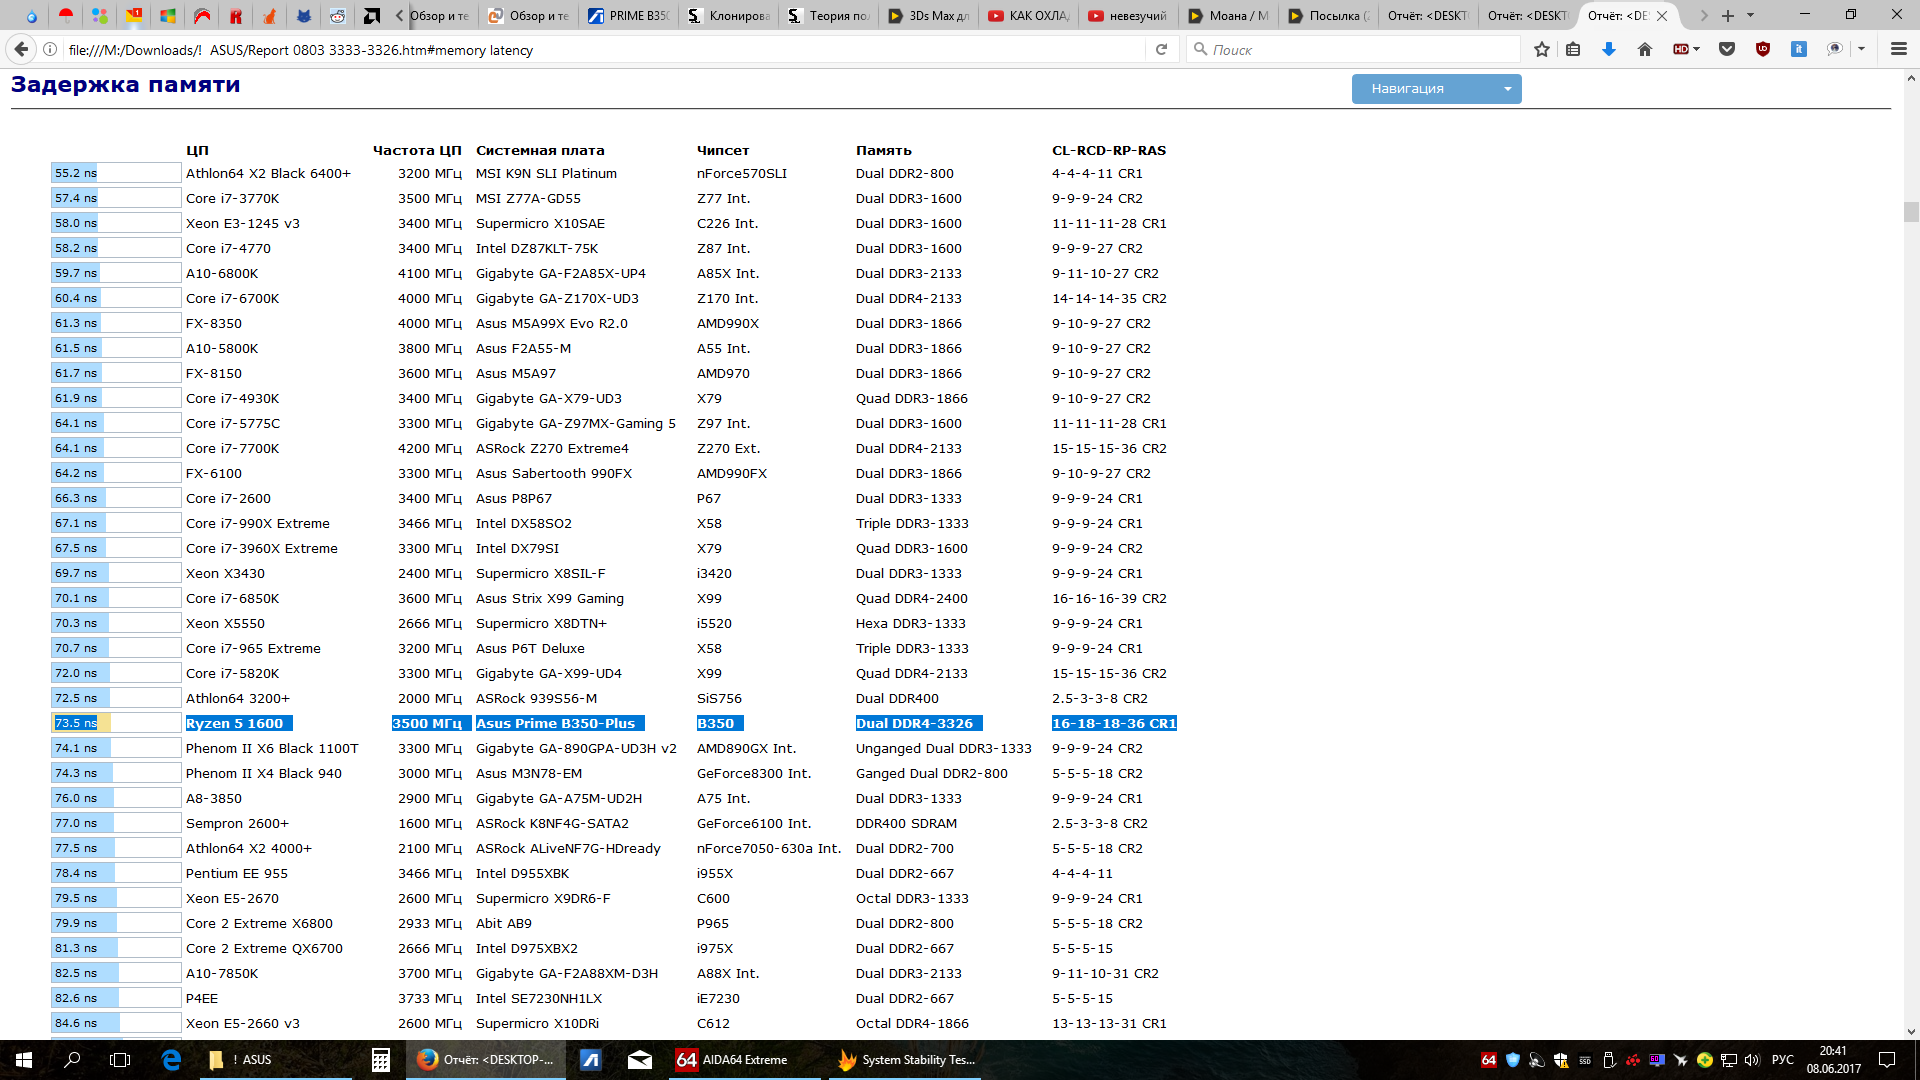Switch to the PRIME B350 tab
The height and width of the screenshot is (1080, 1920).
click(x=630, y=15)
